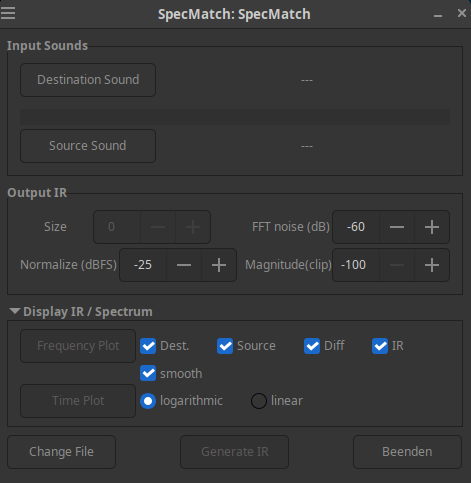Screen dimensions: 471x483
Task: Click into the FFT noise value field
Action: 356,227
